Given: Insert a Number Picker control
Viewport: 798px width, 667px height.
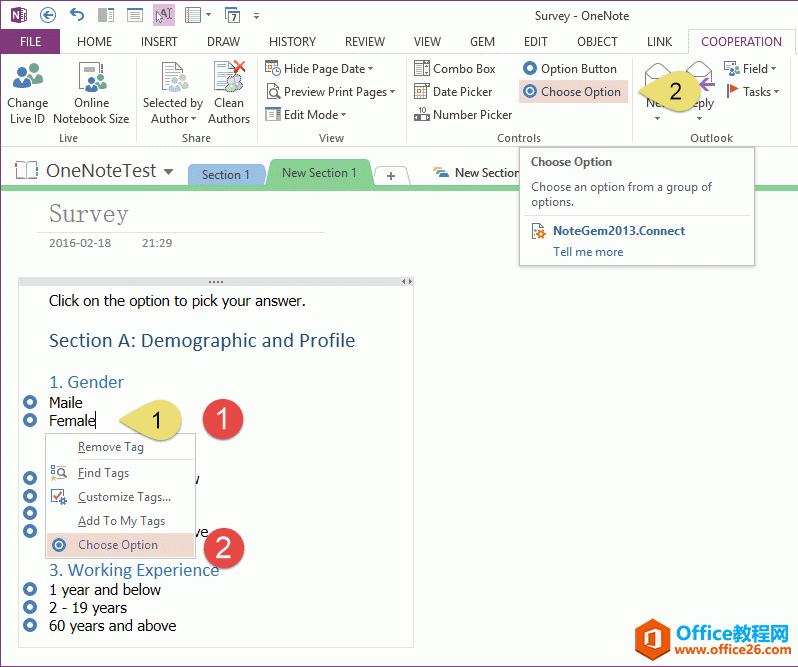Looking at the screenshot, I should pos(463,114).
